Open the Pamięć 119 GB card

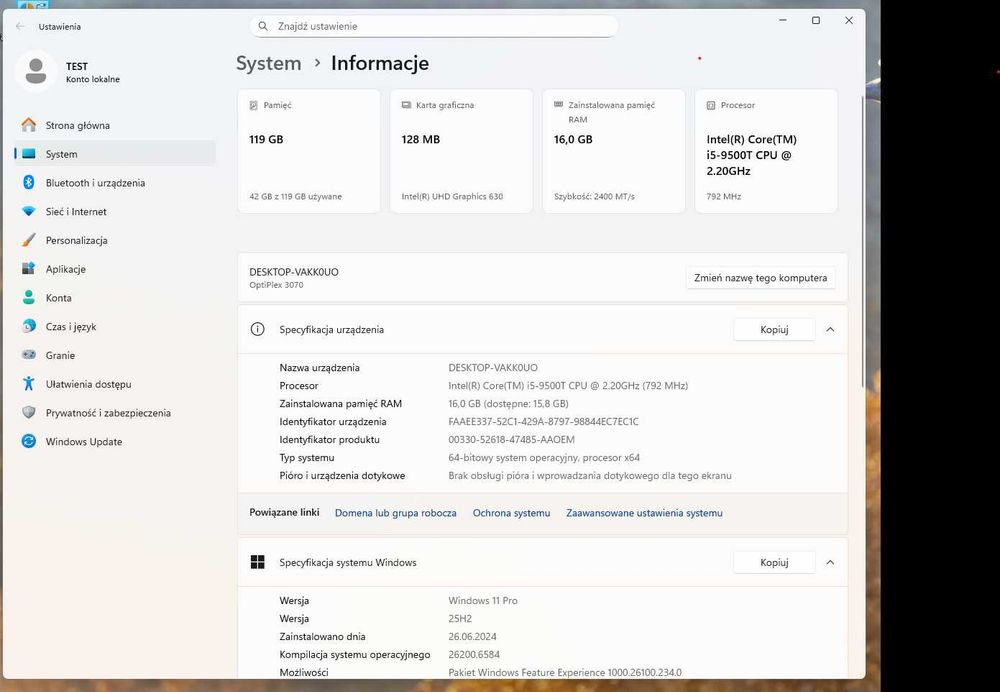click(x=309, y=151)
